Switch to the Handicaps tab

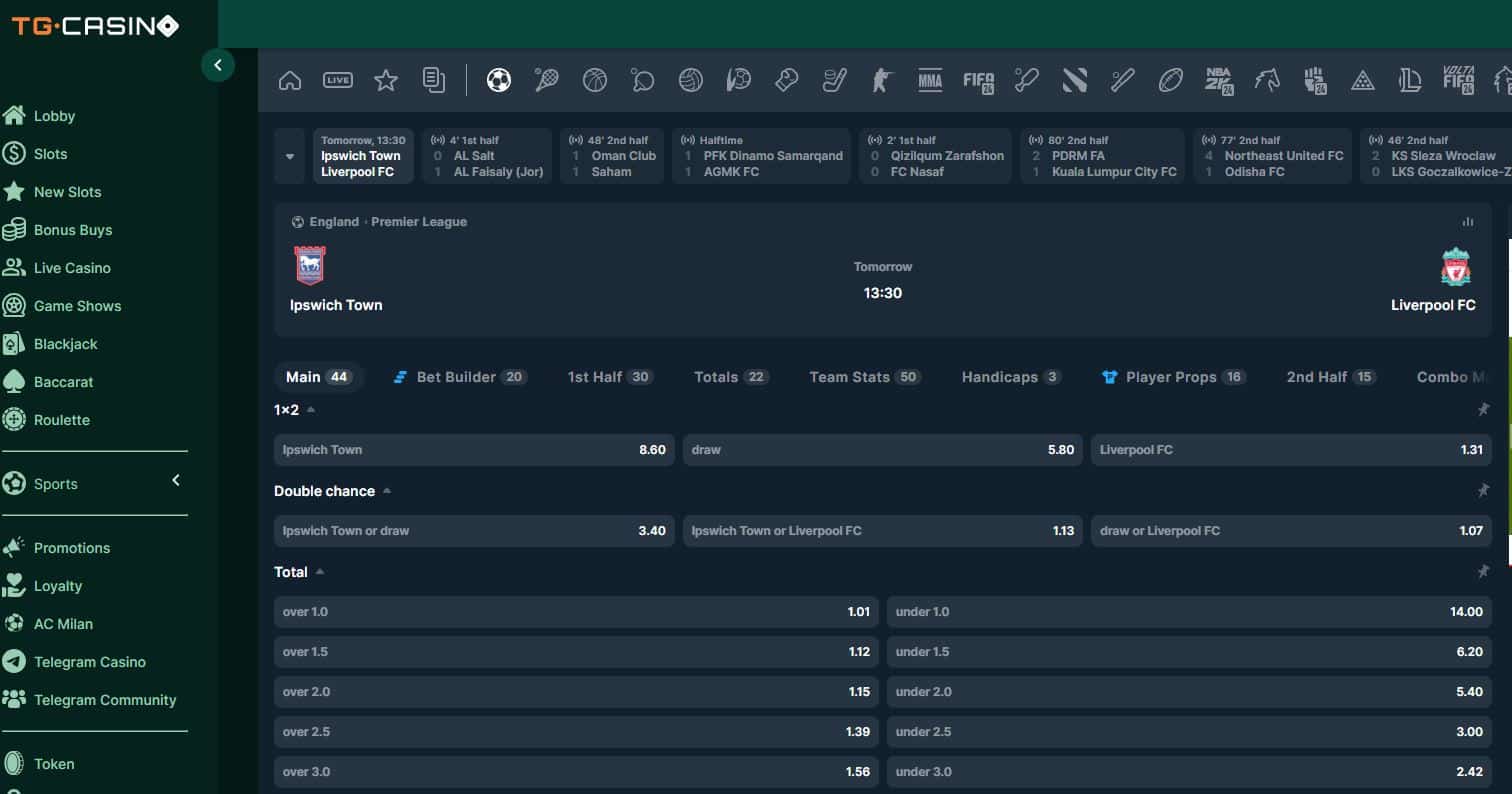click(x=1011, y=377)
